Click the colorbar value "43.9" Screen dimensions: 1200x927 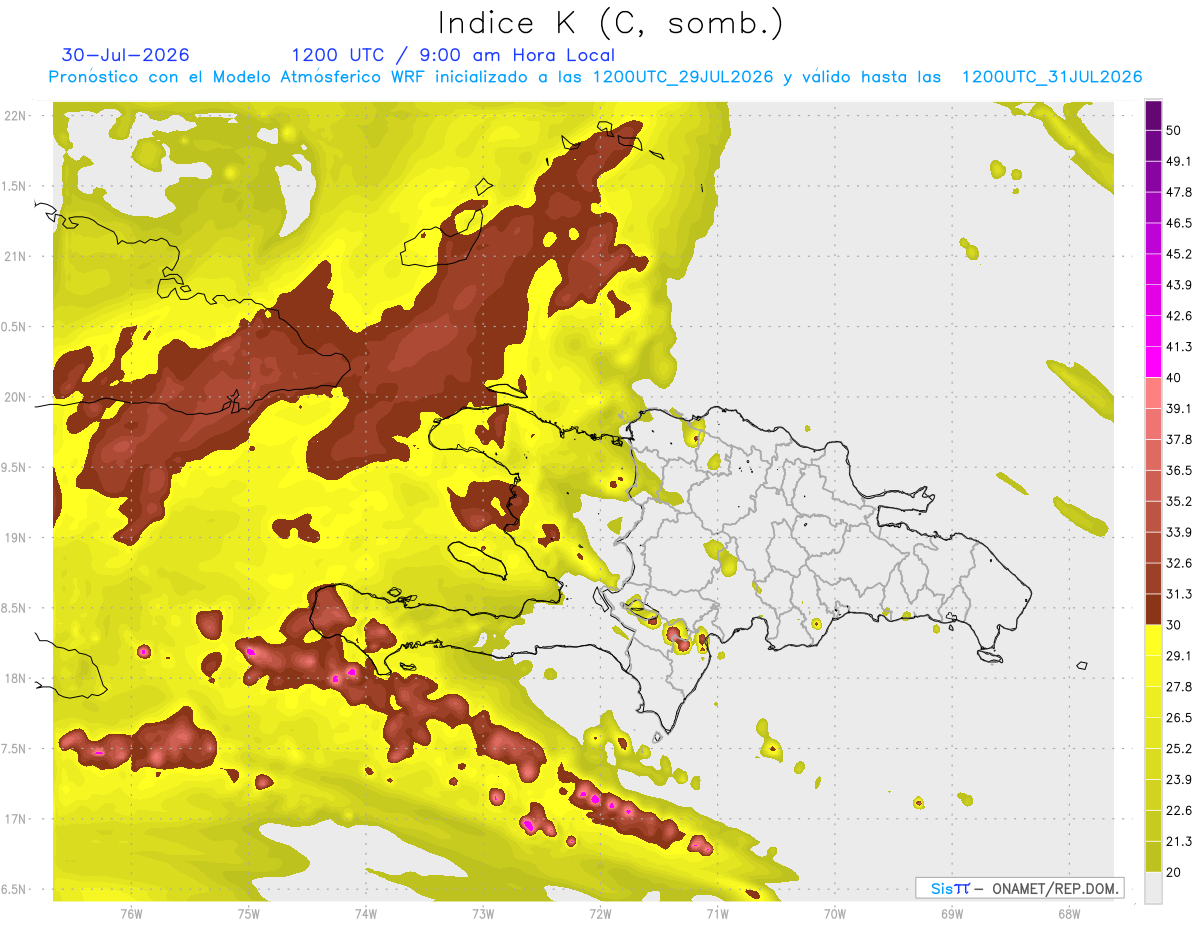[x=1179, y=285]
